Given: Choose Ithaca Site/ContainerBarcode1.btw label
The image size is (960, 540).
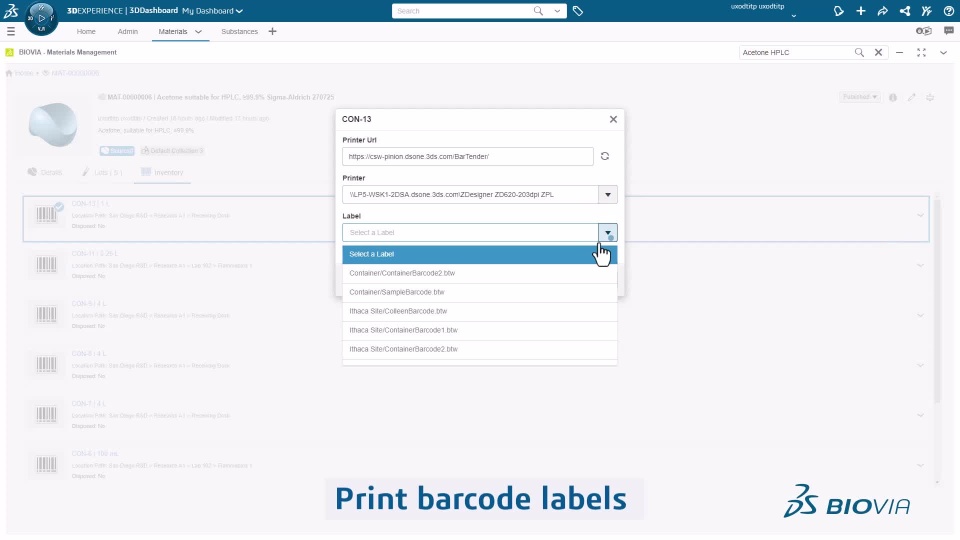Looking at the screenshot, I should click(x=479, y=330).
